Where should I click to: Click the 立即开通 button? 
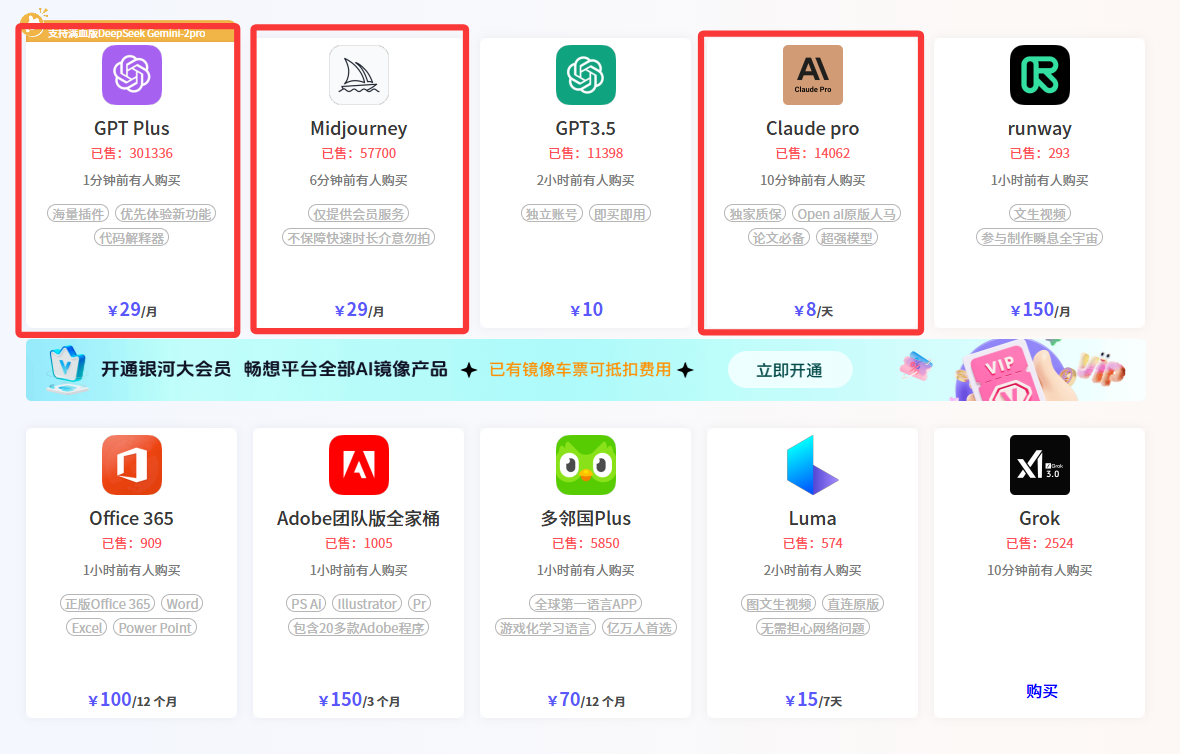pos(789,370)
